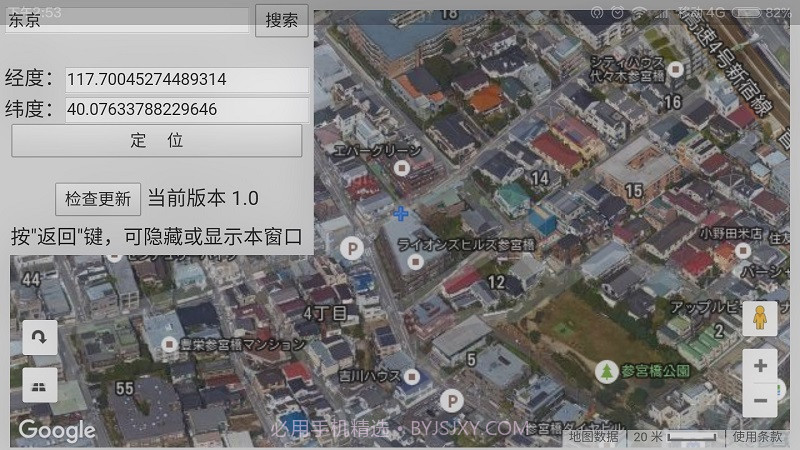Screen dimensions: 800x450
Task: Select the エバーグリーン building marker
Action: [401, 169]
